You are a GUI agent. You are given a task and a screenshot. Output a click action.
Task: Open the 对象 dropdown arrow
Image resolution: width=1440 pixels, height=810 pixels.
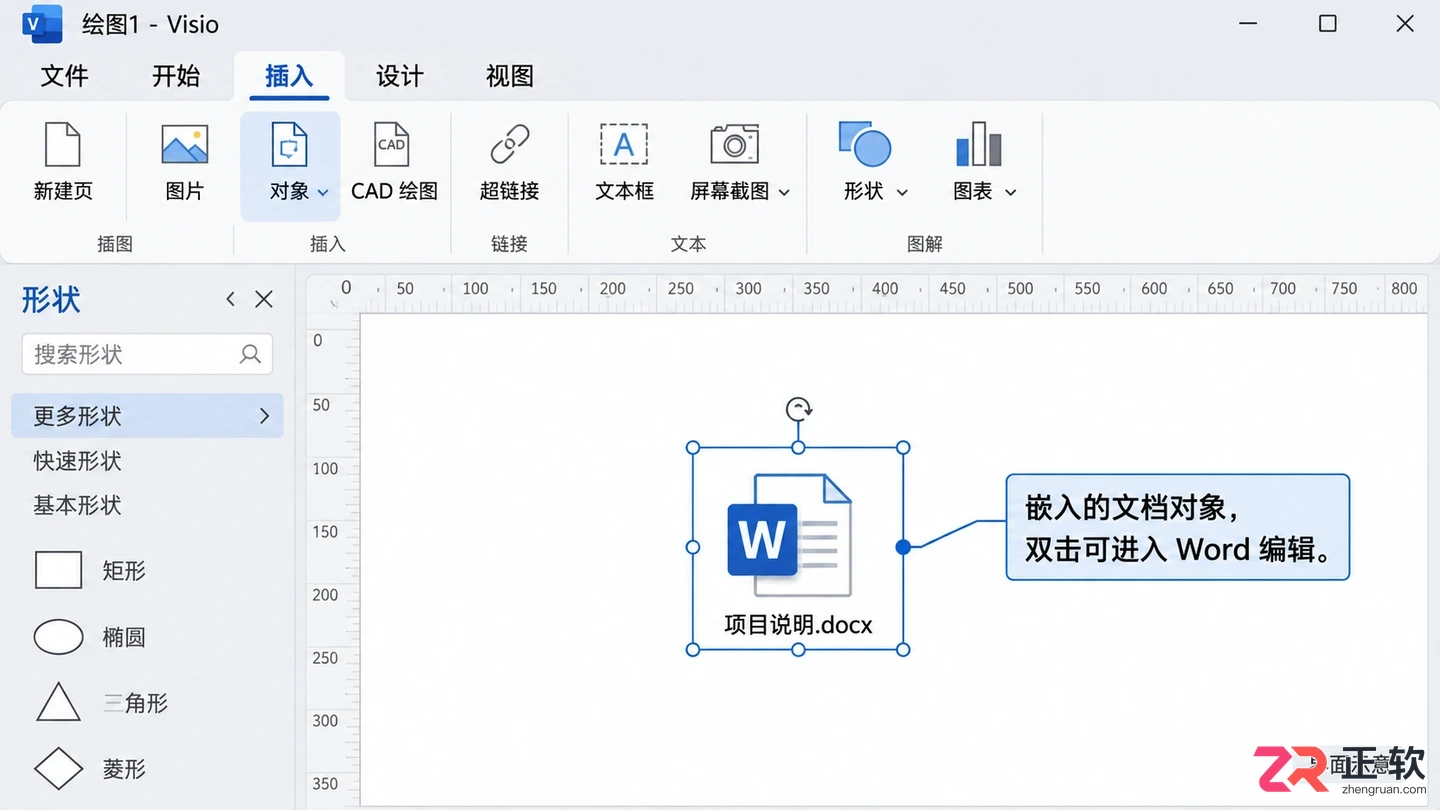click(x=323, y=192)
